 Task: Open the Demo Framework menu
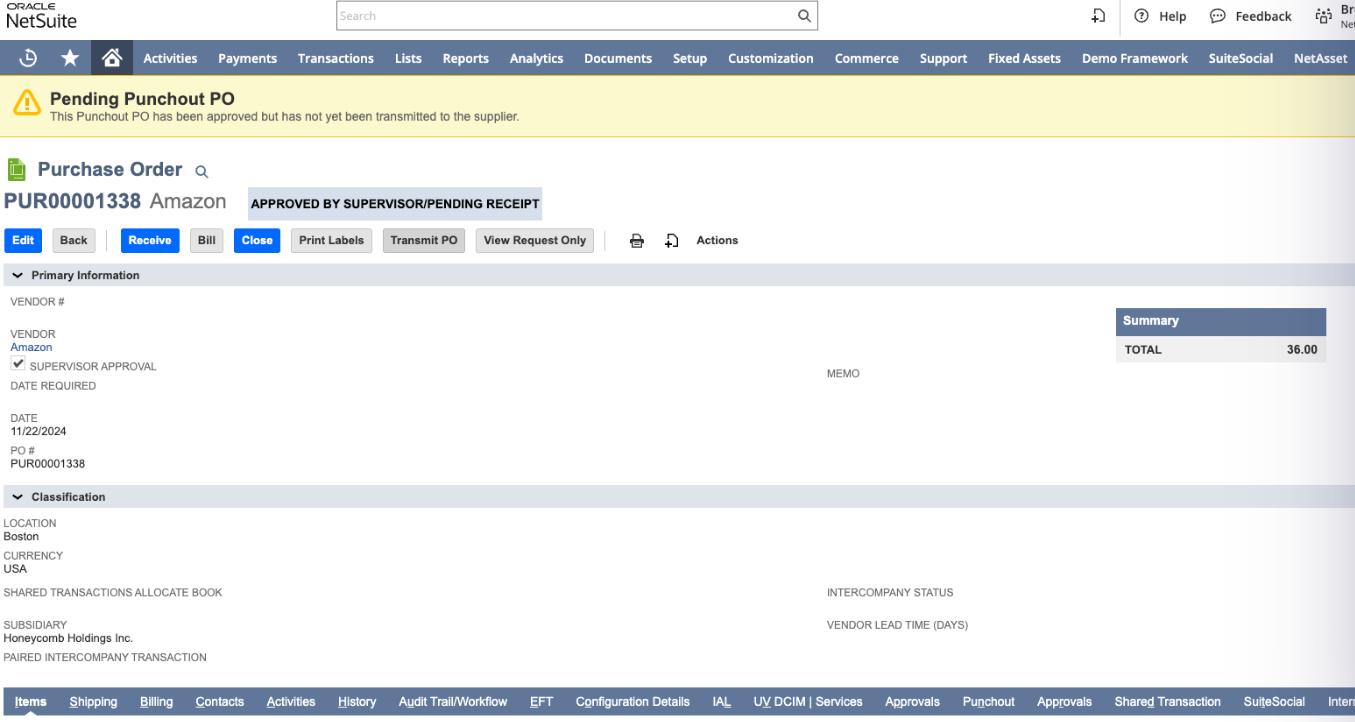(1135, 58)
